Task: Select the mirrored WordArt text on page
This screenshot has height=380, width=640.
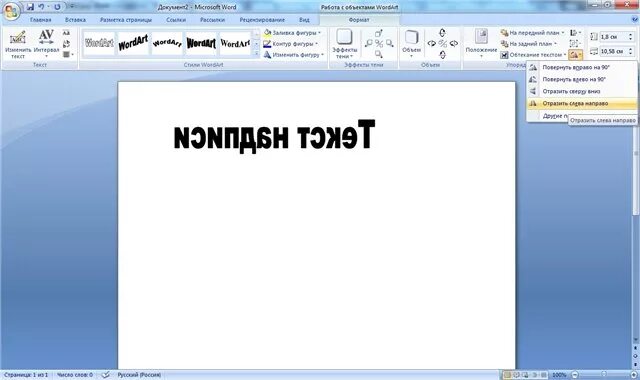Action: coord(274,136)
